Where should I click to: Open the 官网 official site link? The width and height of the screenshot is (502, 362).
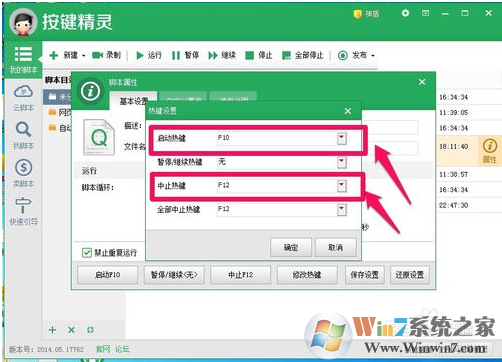pyautogui.click(x=103, y=349)
